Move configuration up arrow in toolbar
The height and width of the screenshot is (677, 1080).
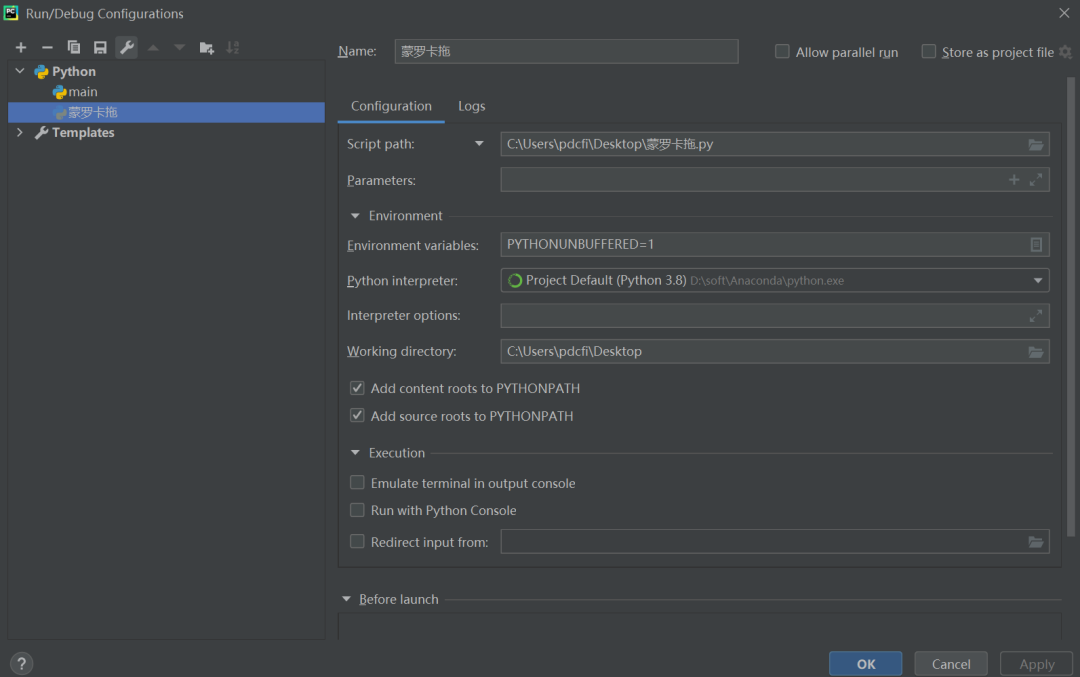[x=153, y=48]
